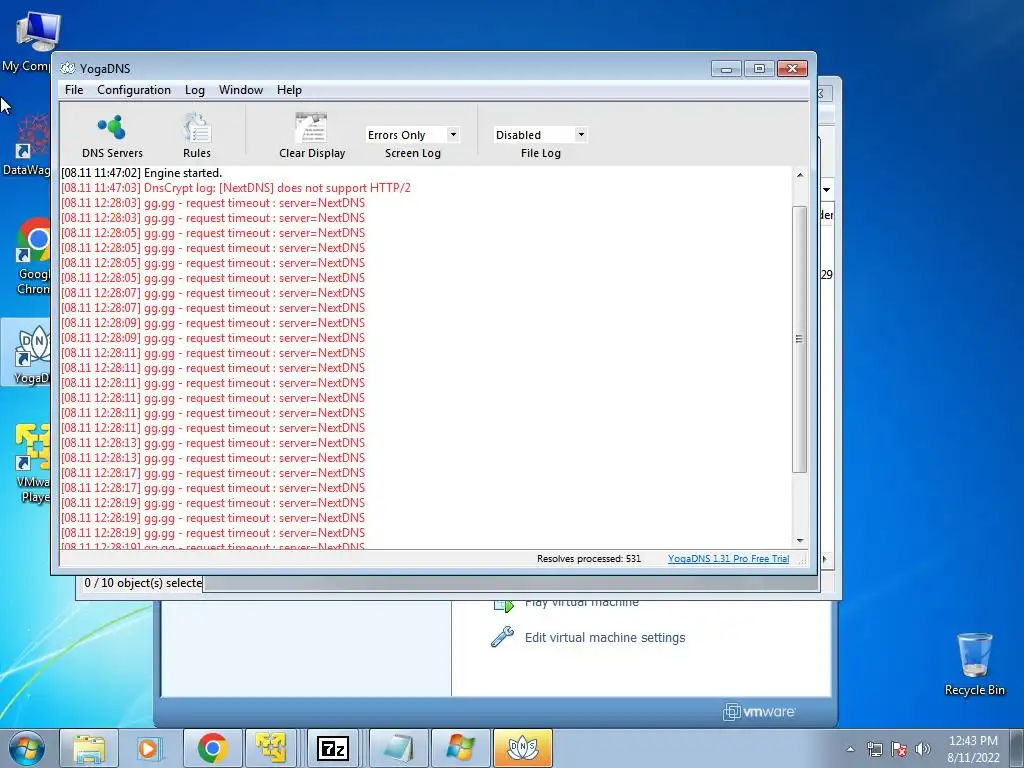Viewport: 1024px width, 768px height.
Task: Open 7-Zip from the taskbar
Action: [x=333, y=748]
